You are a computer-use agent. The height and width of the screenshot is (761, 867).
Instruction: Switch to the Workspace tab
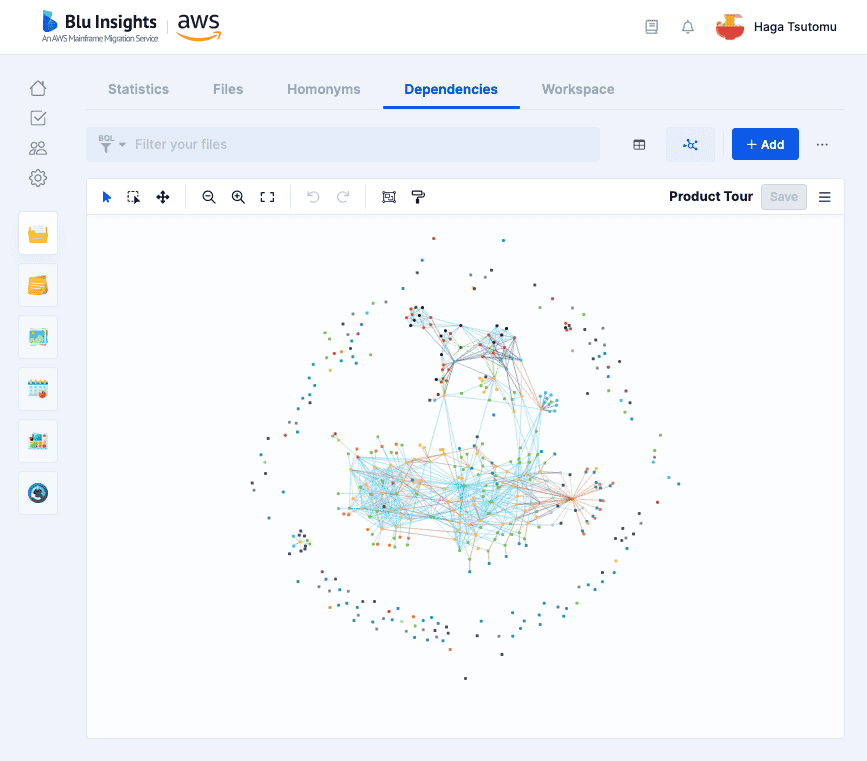(578, 89)
